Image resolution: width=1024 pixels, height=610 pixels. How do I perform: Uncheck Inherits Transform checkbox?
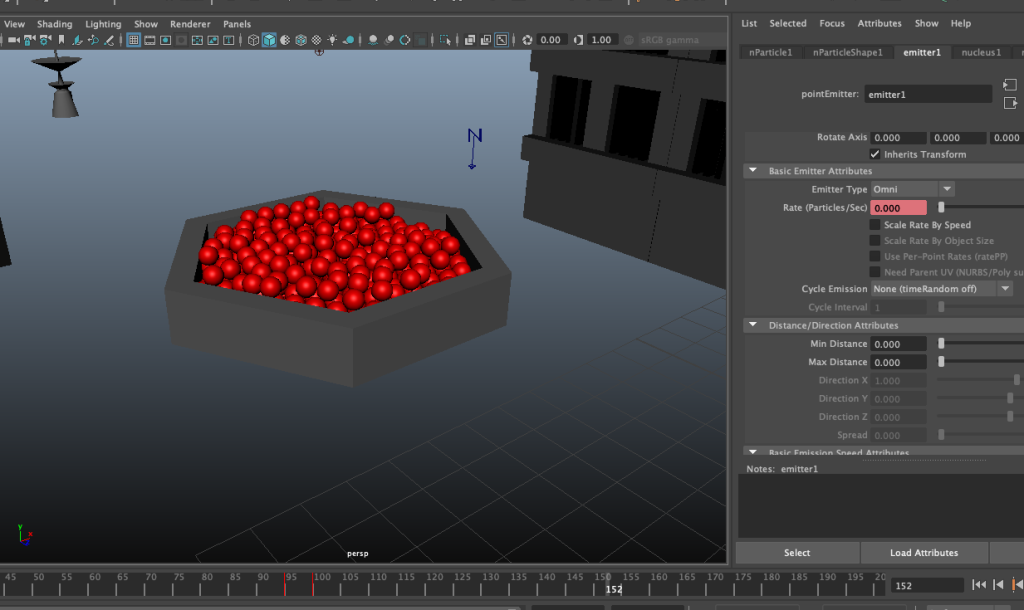(875, 155)
